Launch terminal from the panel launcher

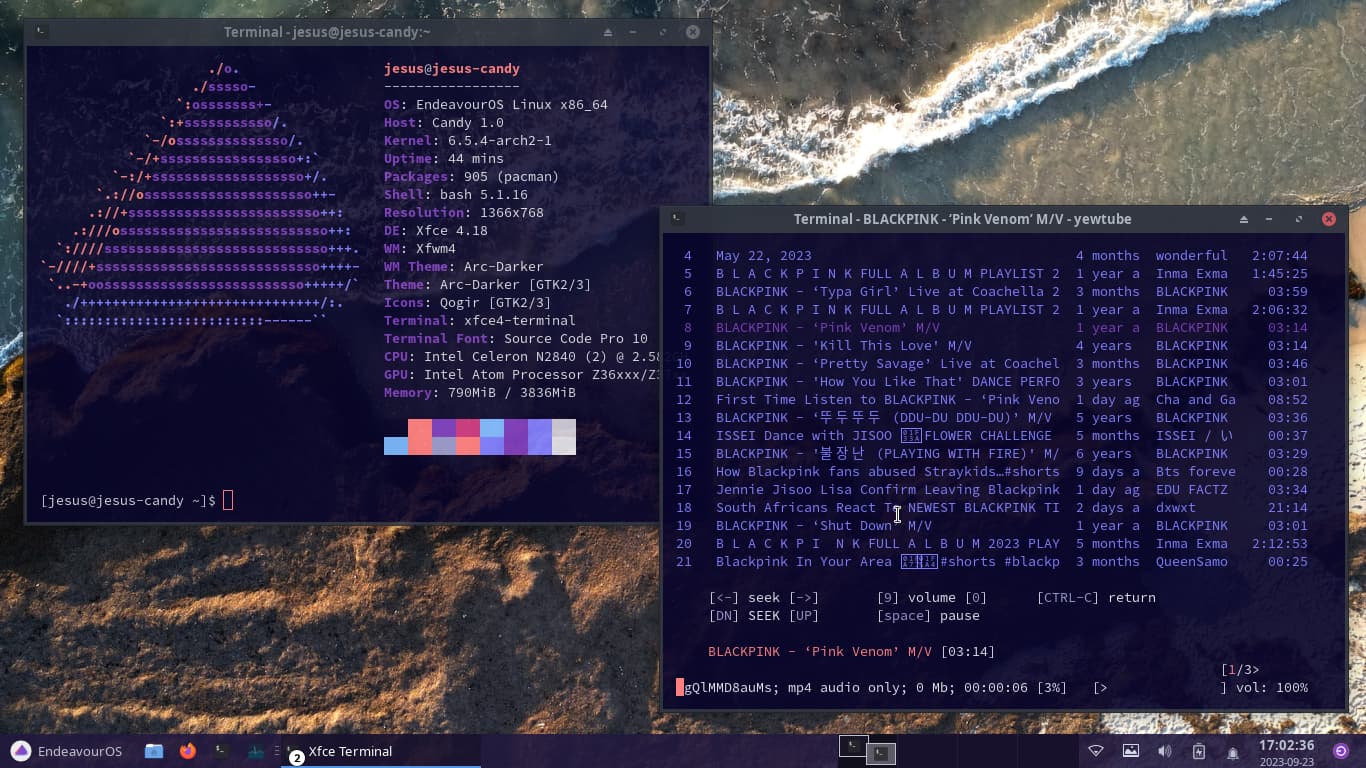coord(221,751)
